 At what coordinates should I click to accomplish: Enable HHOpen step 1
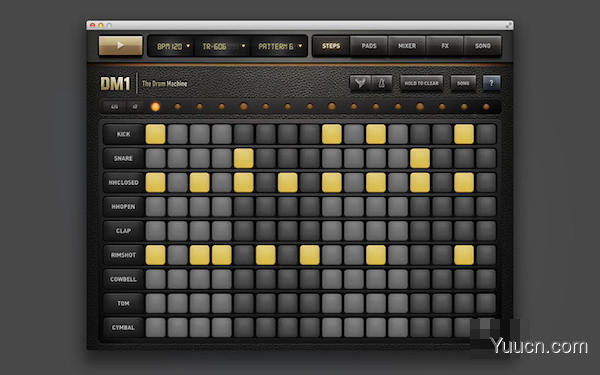(155, 207)
